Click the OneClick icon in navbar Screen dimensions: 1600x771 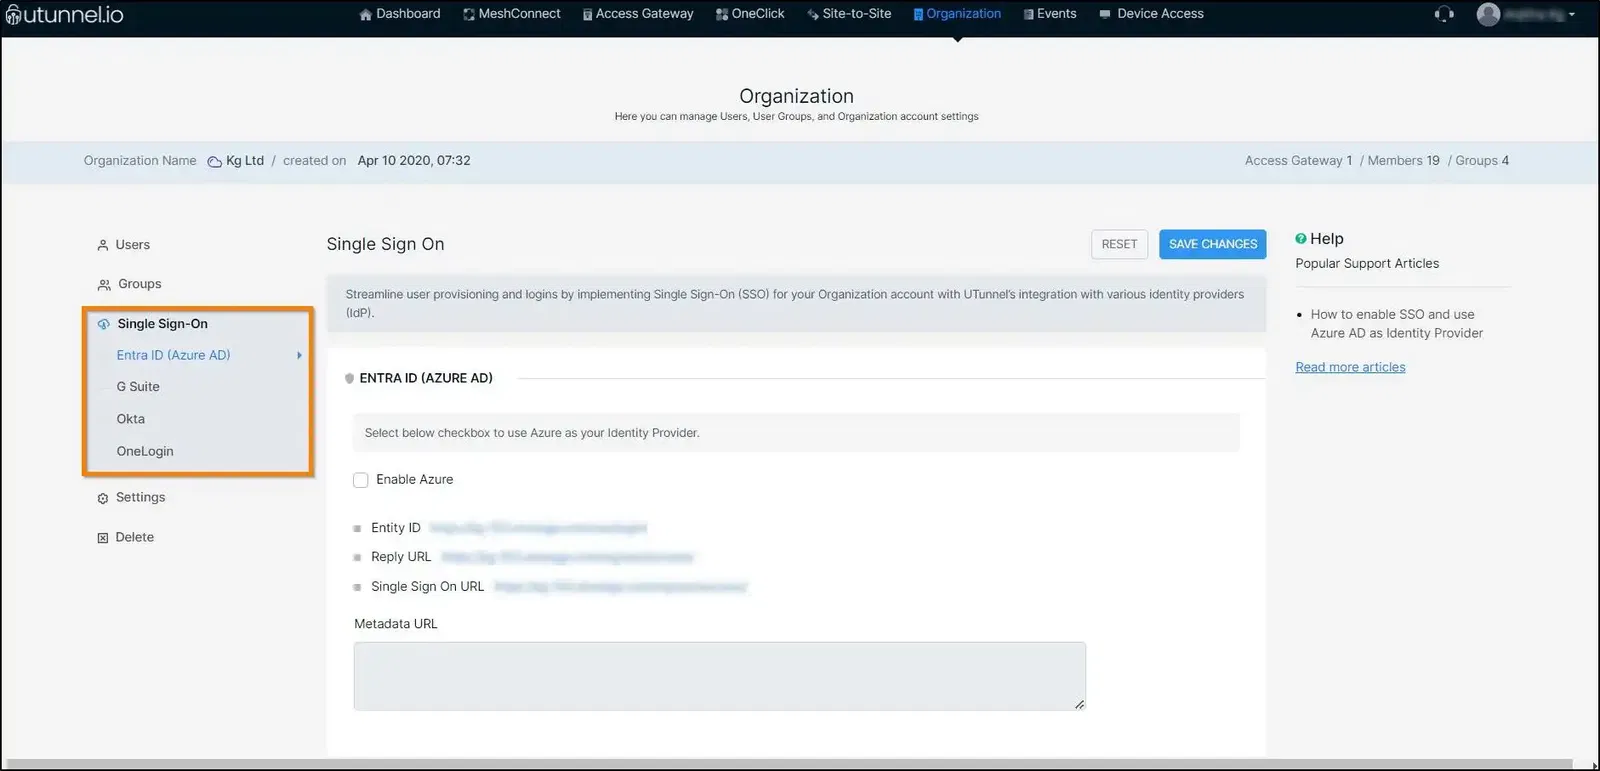point(722,14)
